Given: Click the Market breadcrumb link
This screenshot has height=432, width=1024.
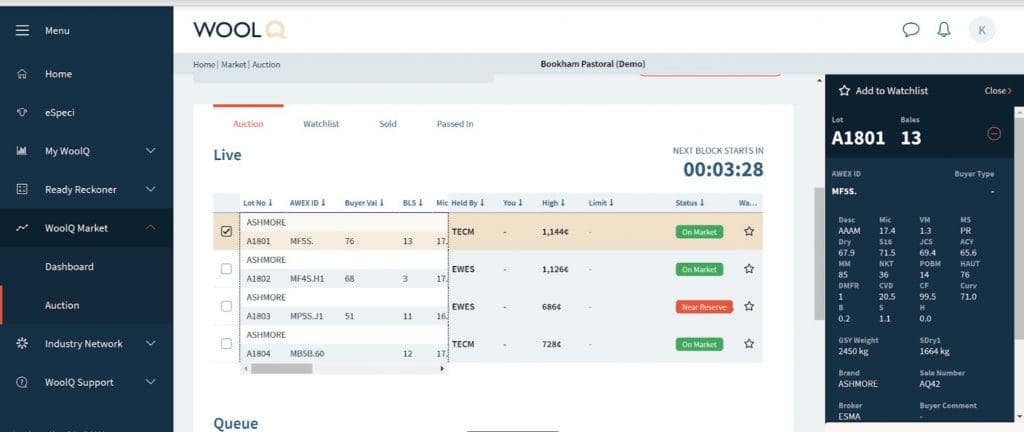Looking at the screenshot, I should [x=234, y=65].
